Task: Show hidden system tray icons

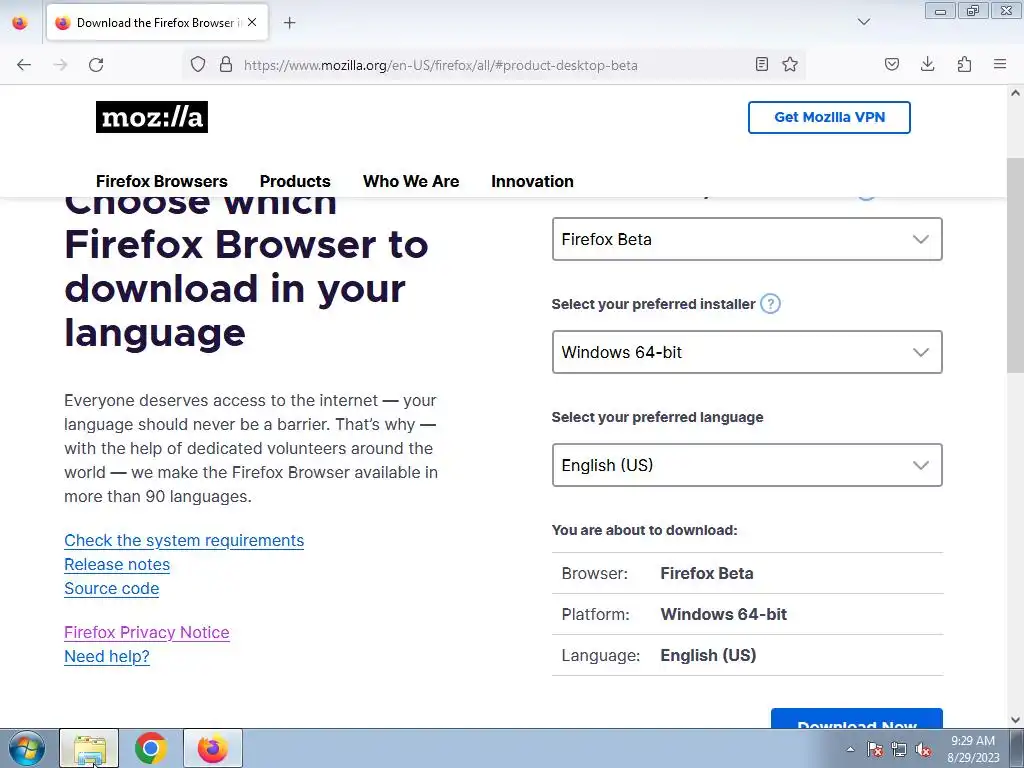Action: click(850, 749)
